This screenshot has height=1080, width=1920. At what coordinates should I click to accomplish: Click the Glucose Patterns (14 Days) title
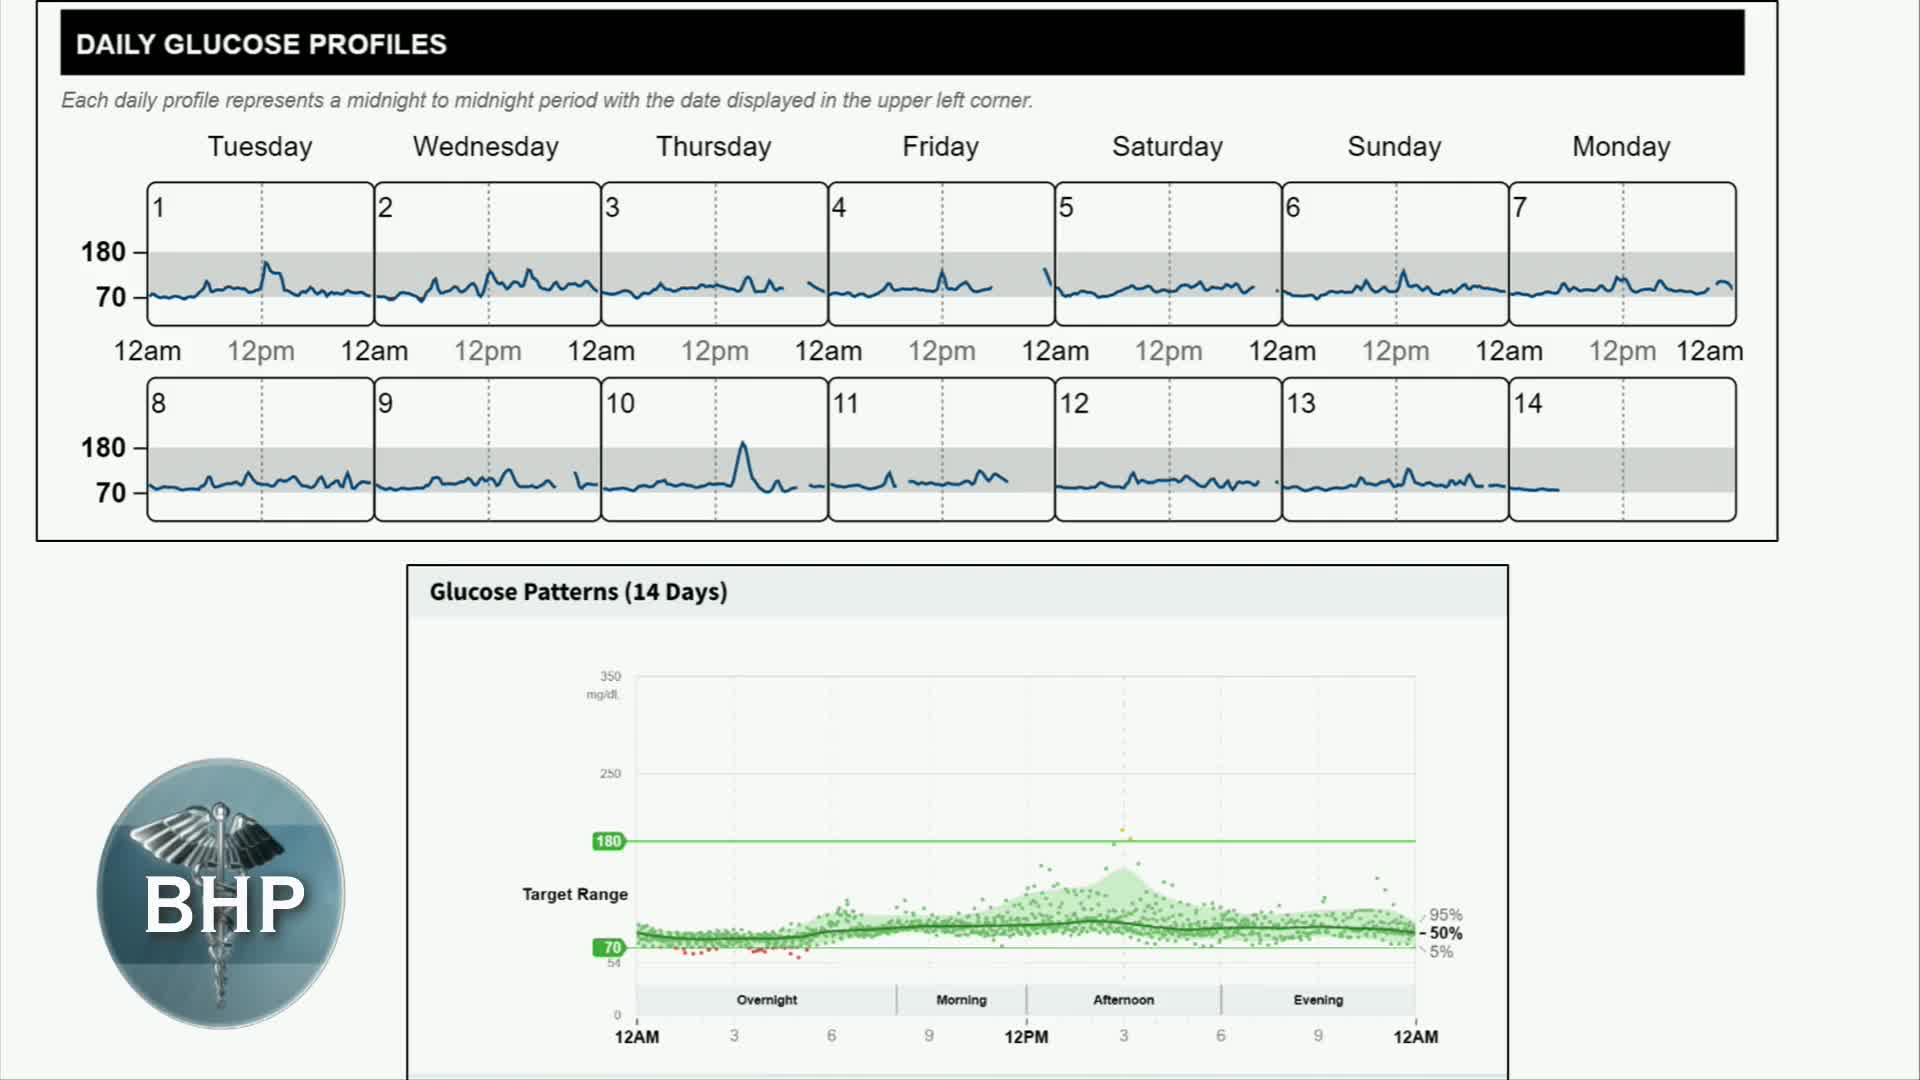(x=578, y=592)
